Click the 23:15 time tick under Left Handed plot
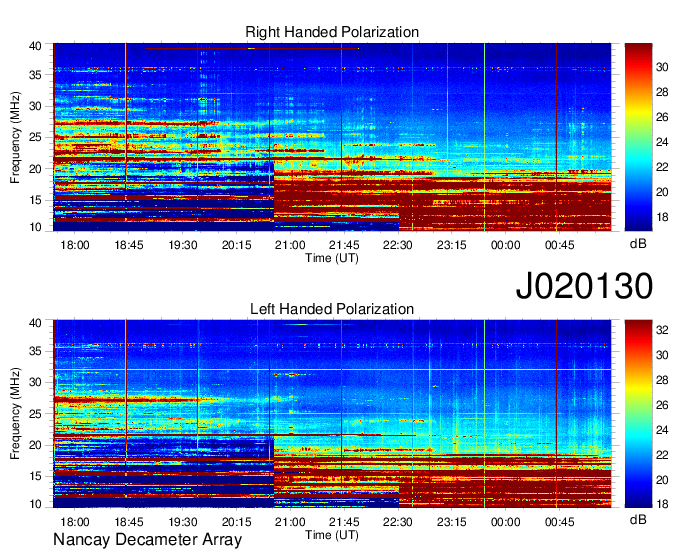Screen dimensions: 680x552 pyautogui.click(x=451, y=522)
